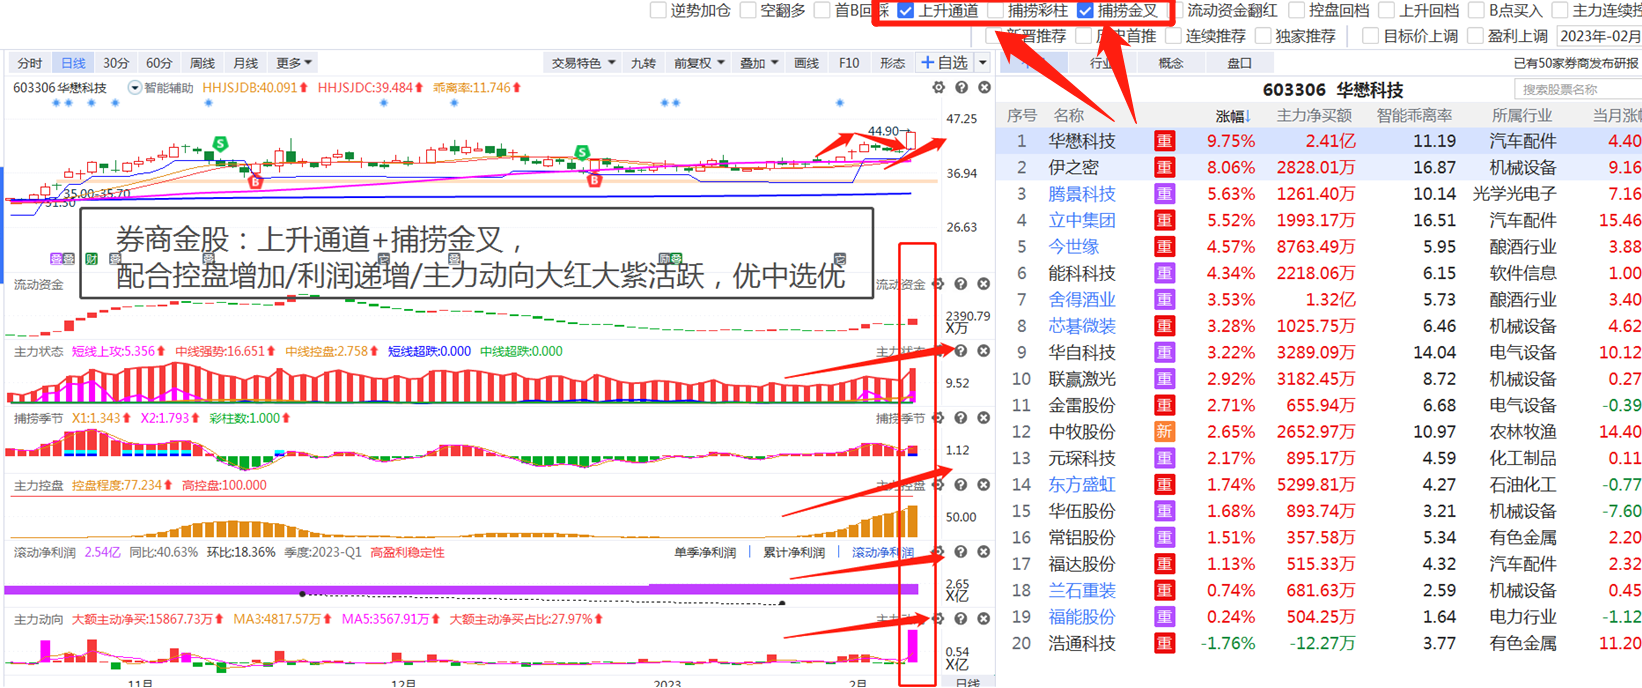Enable the B点买入 checkbox

click(x=1477, y=10)
